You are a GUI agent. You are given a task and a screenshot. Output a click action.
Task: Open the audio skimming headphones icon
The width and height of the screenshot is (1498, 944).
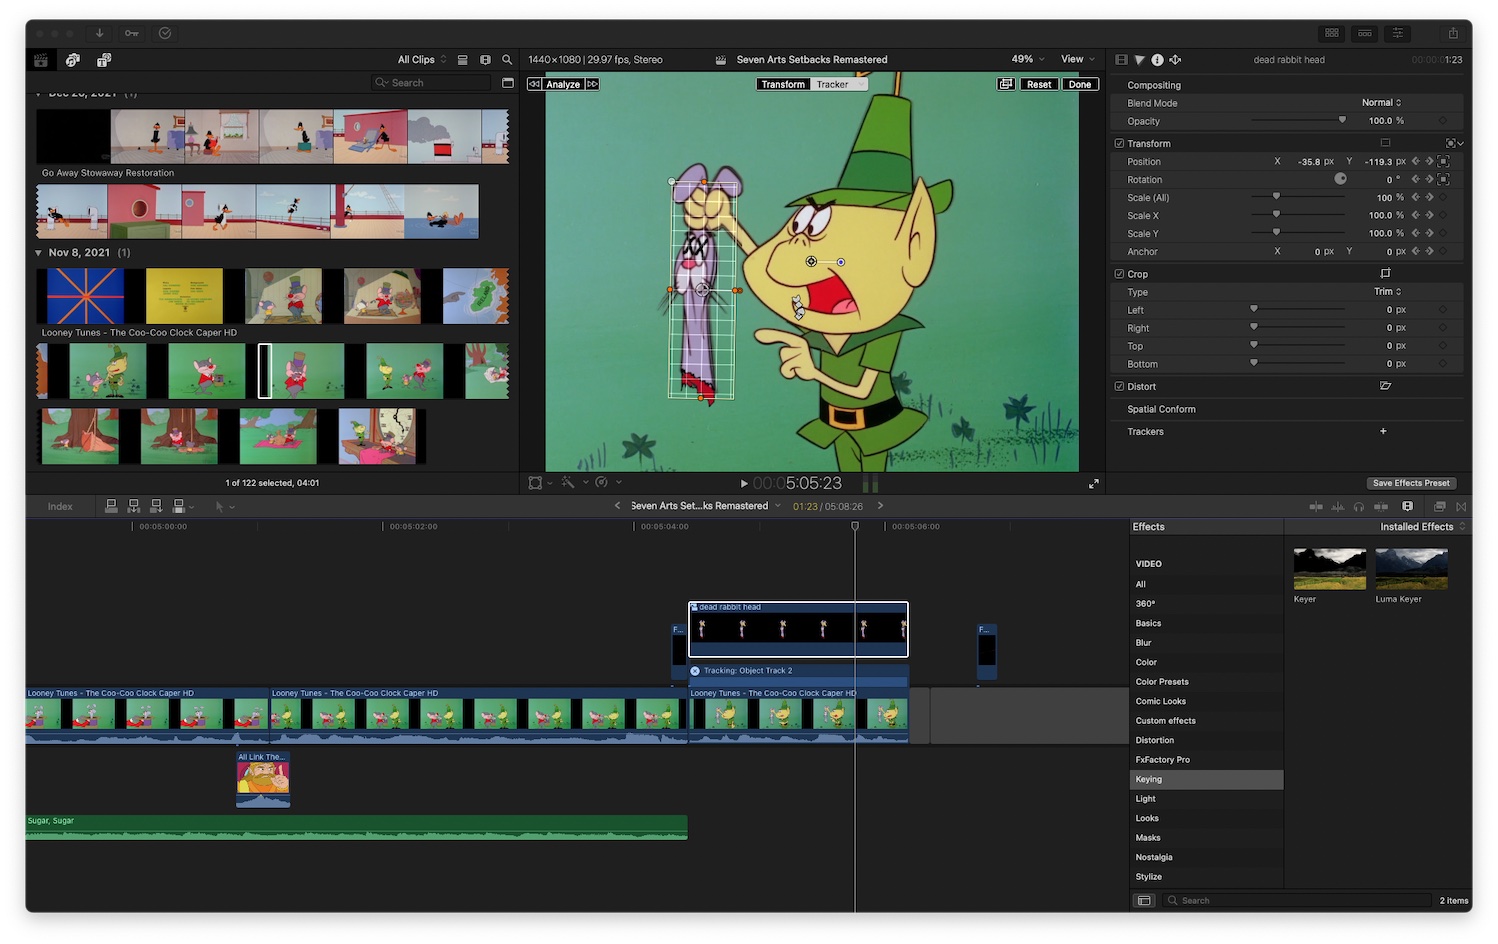pyautogui.click(x=1360, y=507)
